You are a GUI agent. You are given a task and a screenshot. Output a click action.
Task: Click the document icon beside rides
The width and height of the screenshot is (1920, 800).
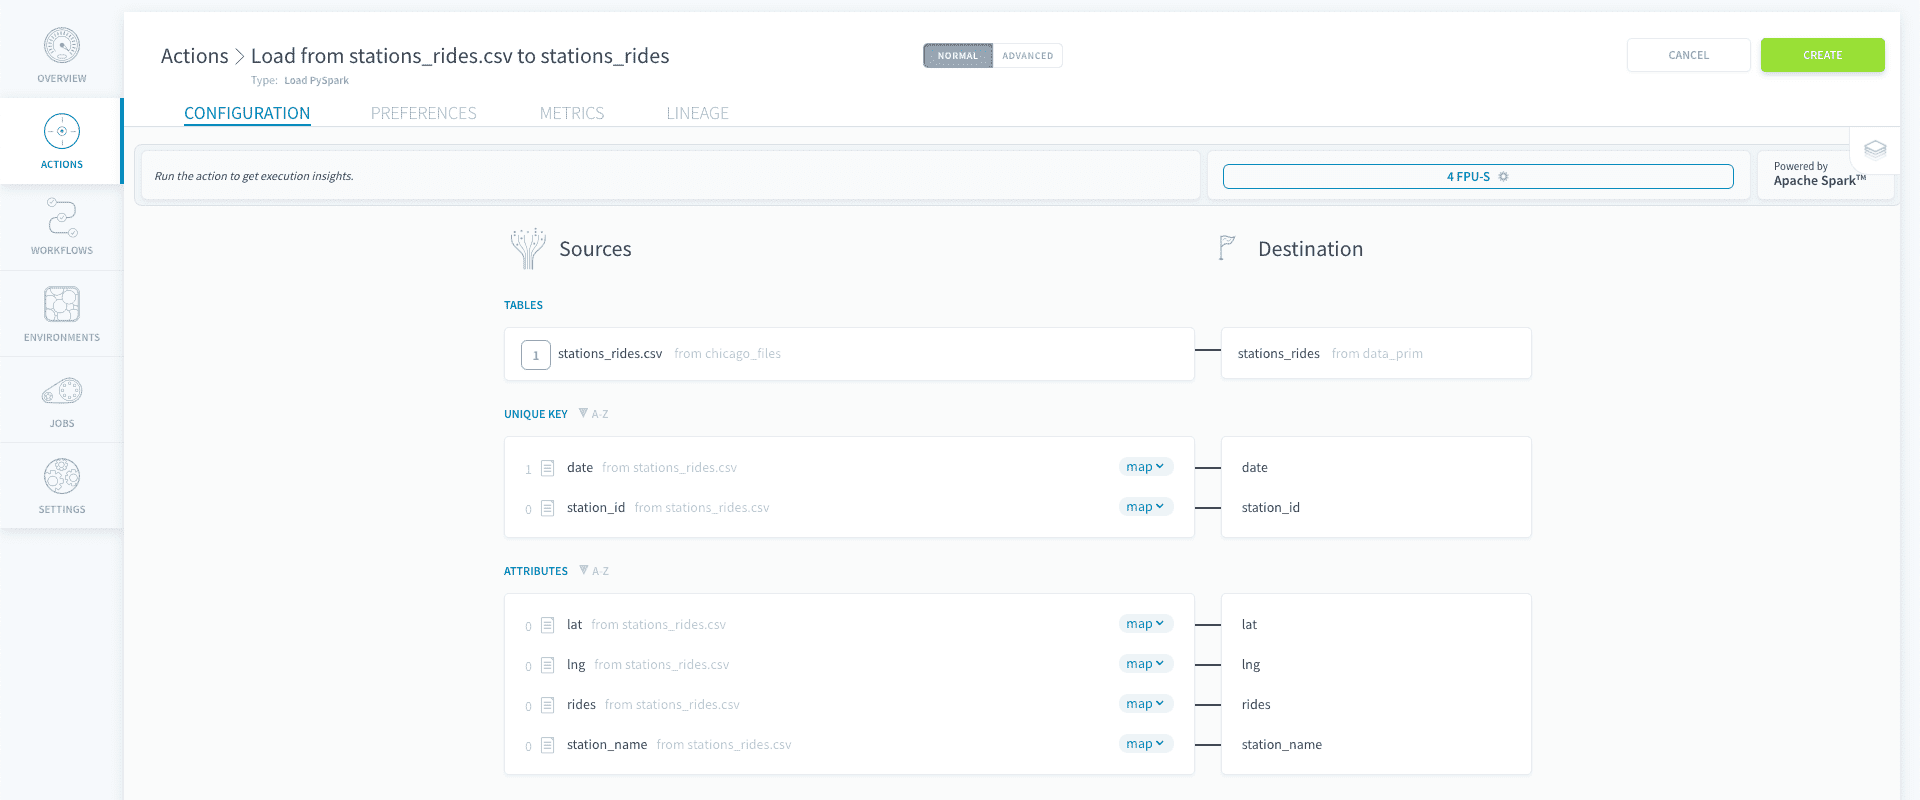[x=548, y=705]
